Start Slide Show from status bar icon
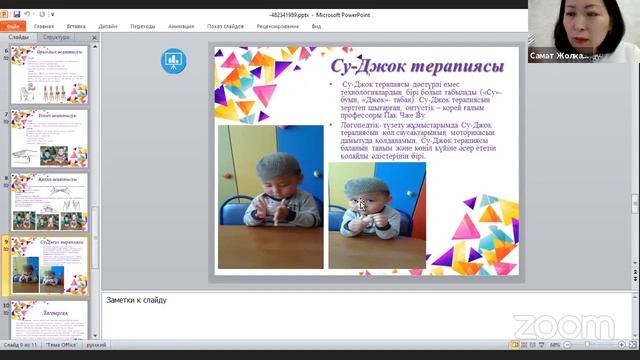 [542, 345]
